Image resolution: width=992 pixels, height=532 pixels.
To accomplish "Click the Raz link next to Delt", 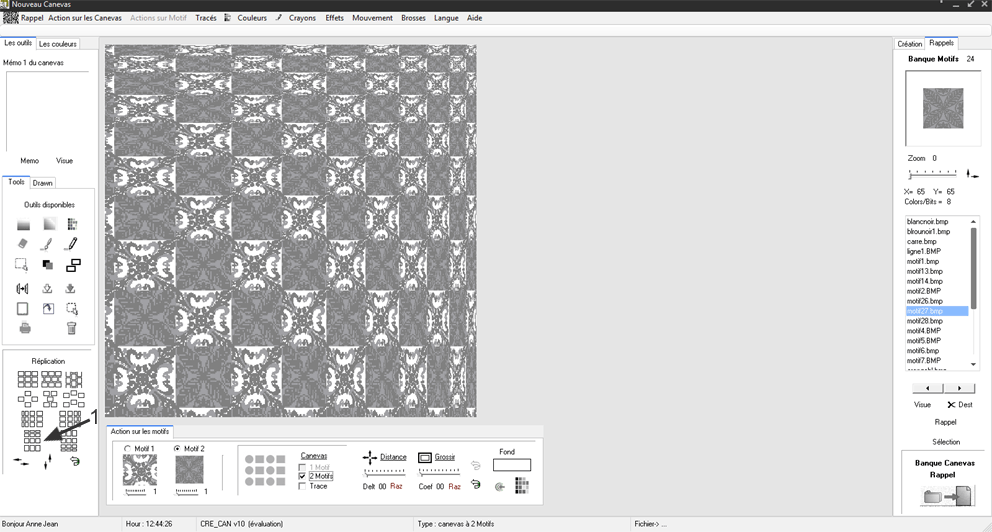I will click(x=396, y=486).
